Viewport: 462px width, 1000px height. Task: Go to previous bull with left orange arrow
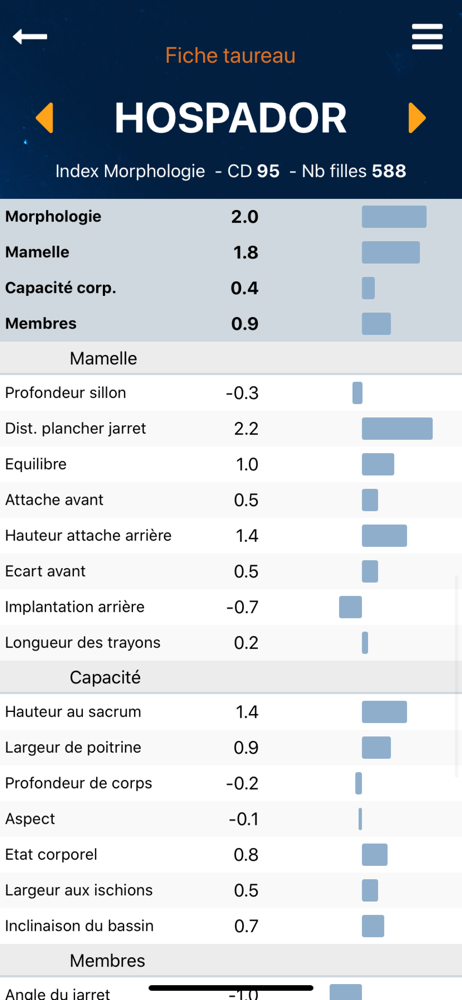(x=44, y=118)
